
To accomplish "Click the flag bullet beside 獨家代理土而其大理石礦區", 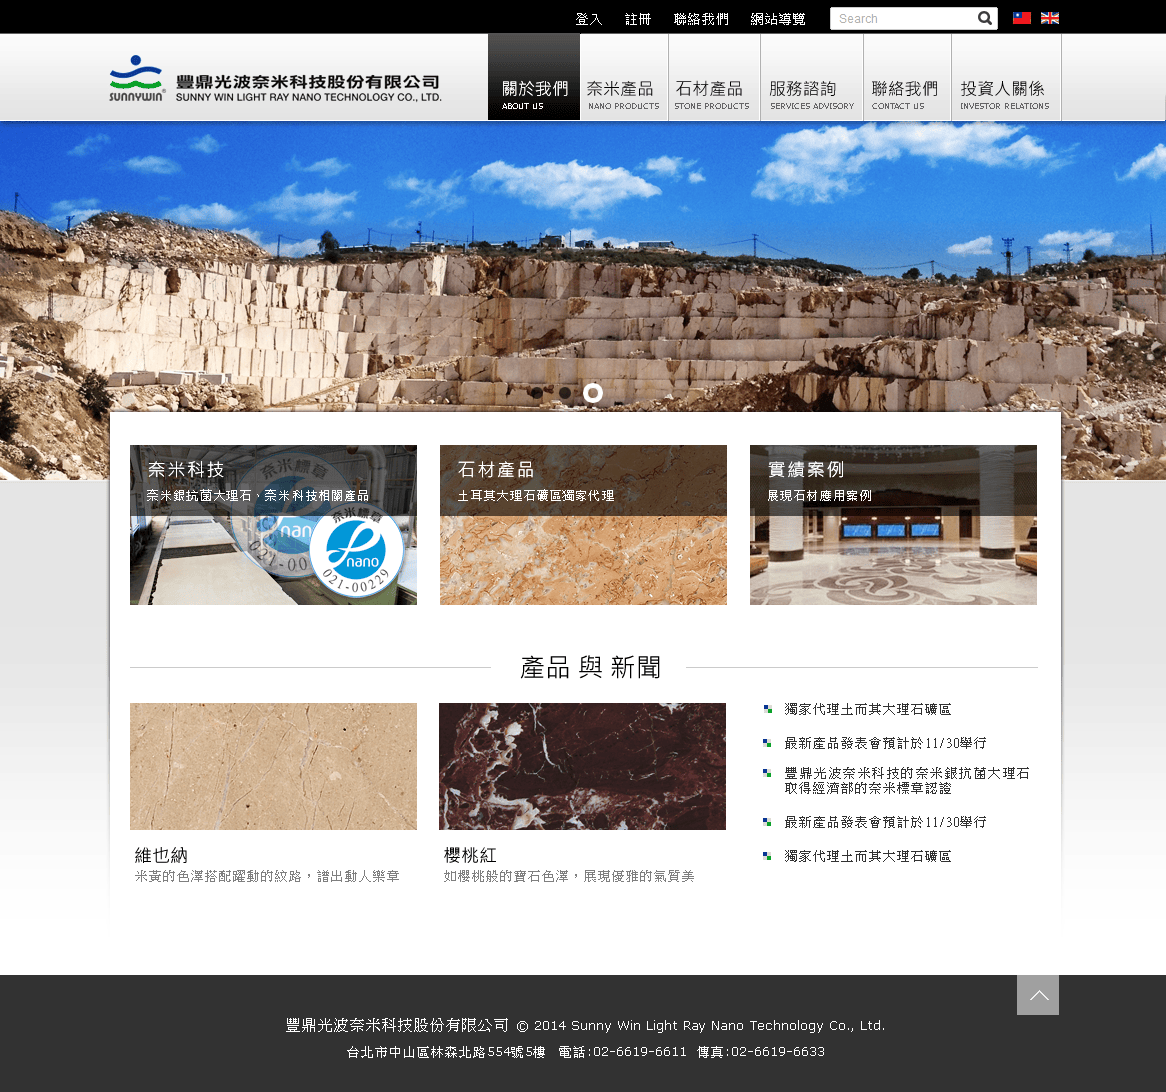I will [768, 708].
